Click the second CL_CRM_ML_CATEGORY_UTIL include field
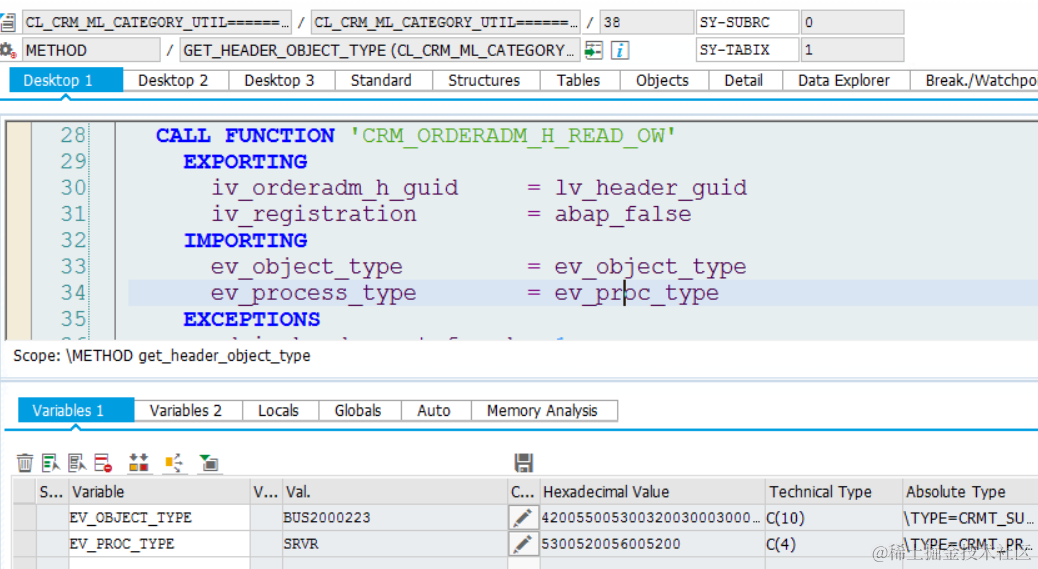The width and height of the screenshot is (1038, 569). pos(446,22)
